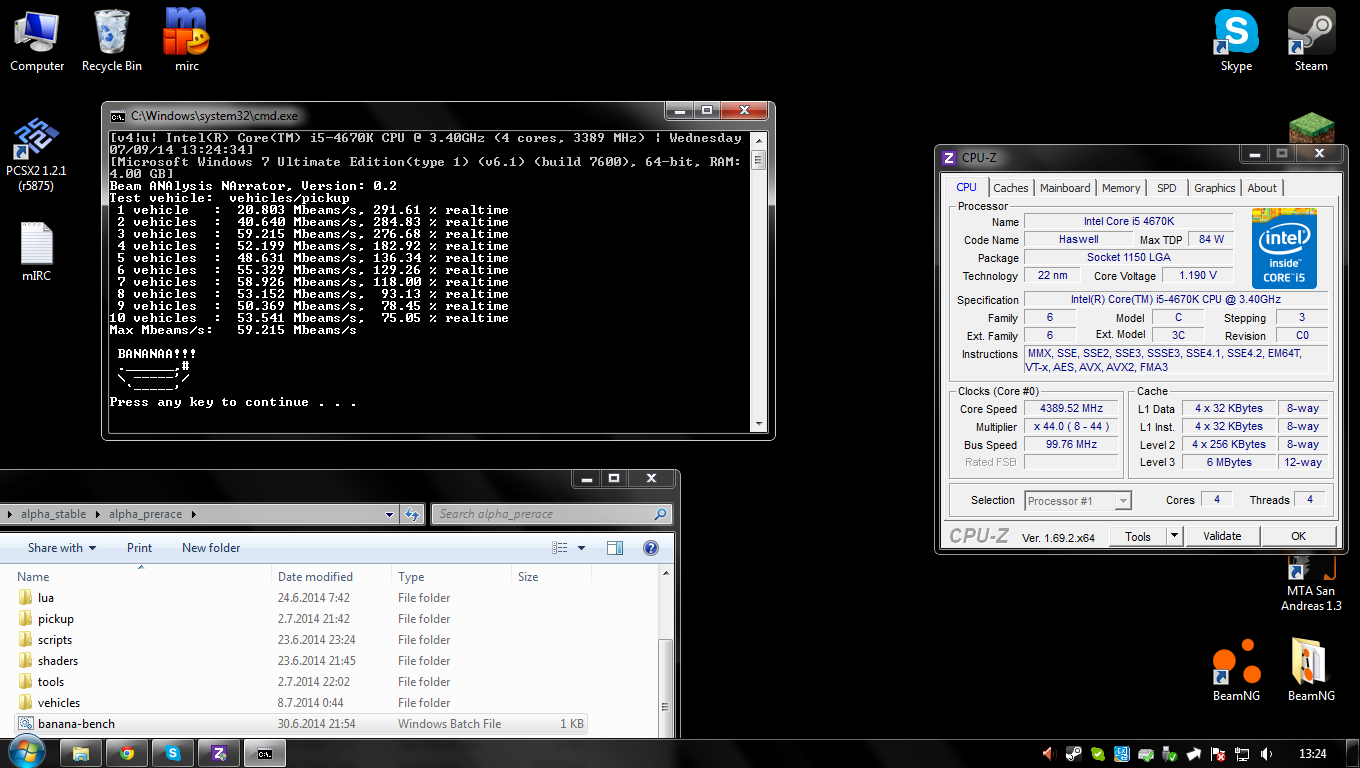Viewport: 1360px width, 768px height.
Task: Open the network tray icon
Action: click(x=1242, y=754)
